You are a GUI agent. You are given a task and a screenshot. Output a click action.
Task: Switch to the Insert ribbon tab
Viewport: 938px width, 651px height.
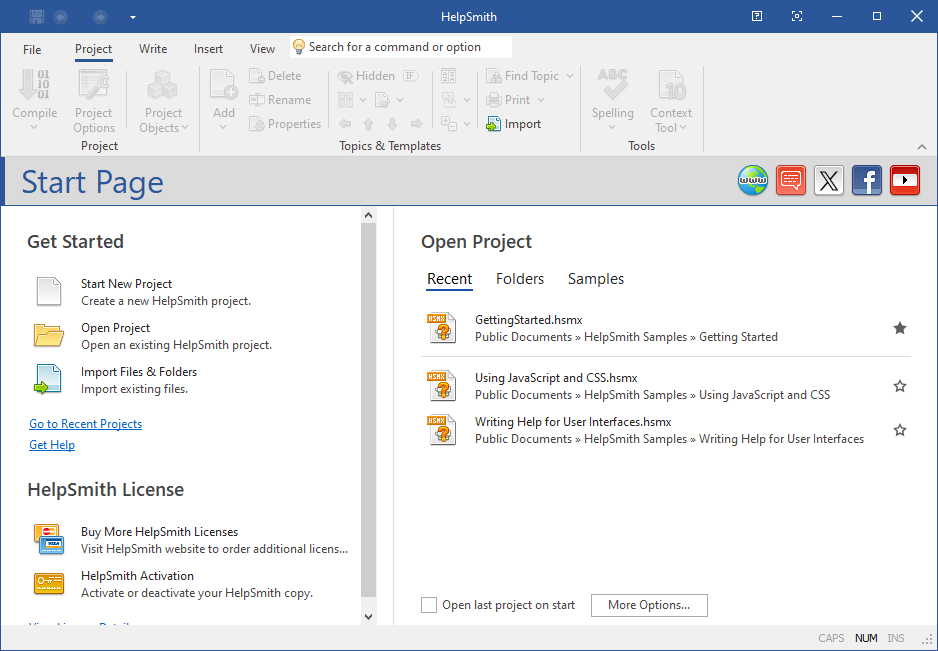tap(208, 49)
